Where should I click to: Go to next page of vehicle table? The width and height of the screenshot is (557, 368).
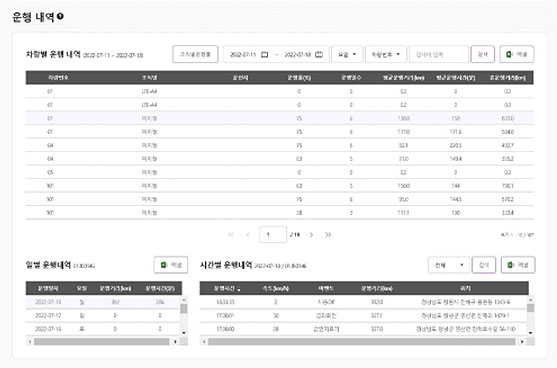tap(311, 234)
